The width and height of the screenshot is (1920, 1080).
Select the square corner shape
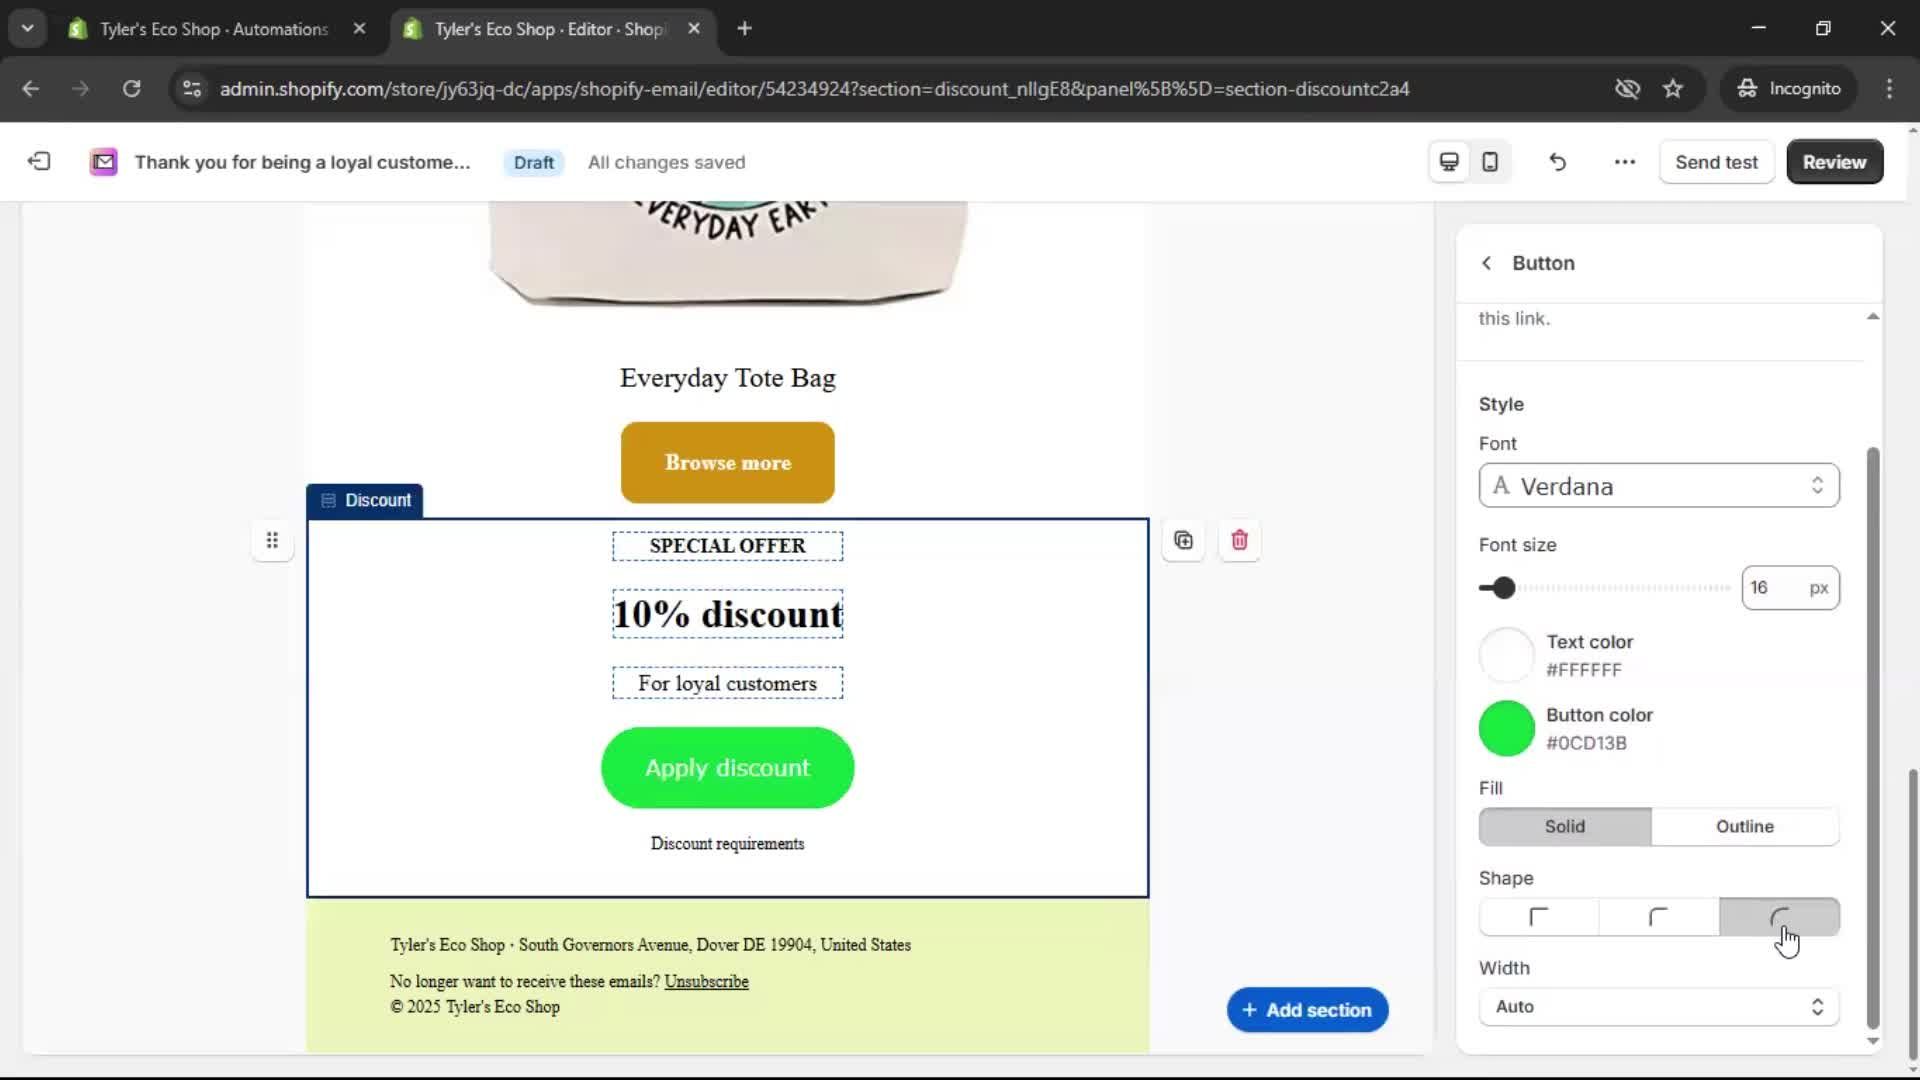[x=1537, y=917]
